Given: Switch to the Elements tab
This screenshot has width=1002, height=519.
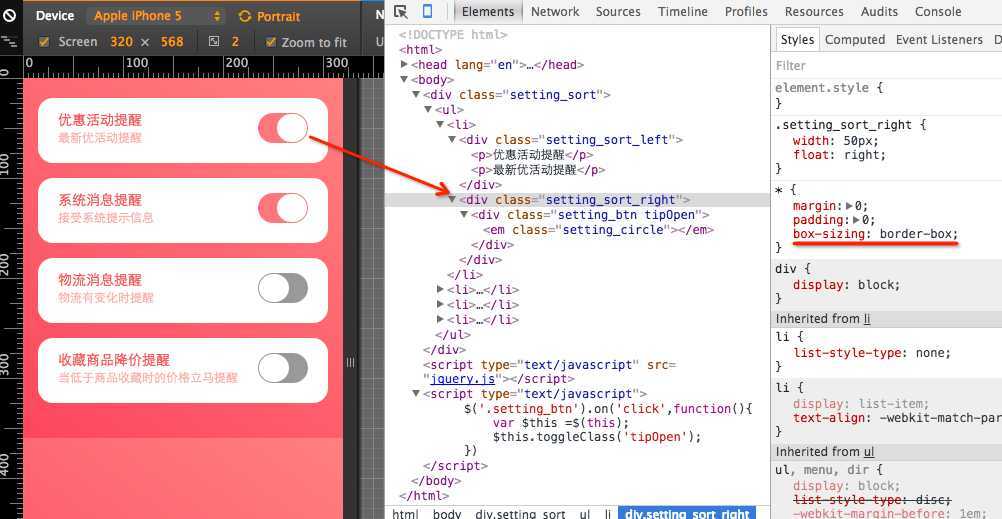Looking at the screenshot, I should coord(488,12).
